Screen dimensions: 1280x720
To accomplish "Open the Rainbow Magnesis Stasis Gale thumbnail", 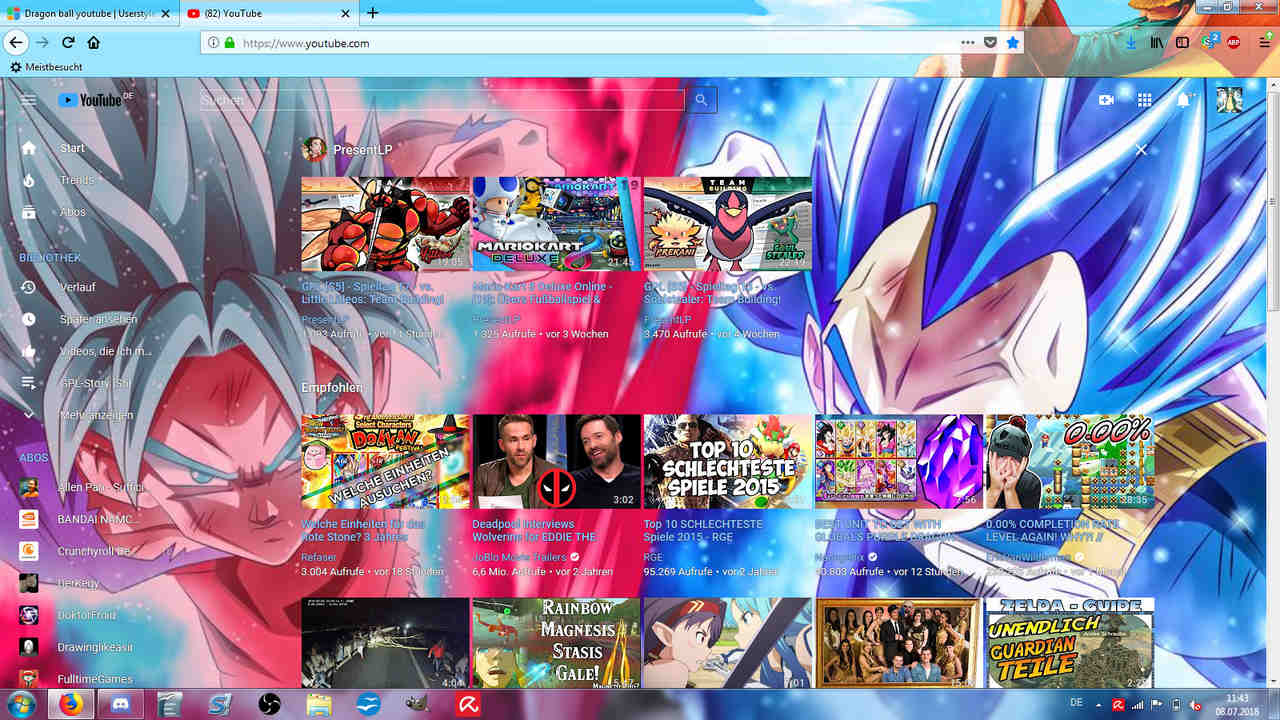I will (x=556, y=645).
